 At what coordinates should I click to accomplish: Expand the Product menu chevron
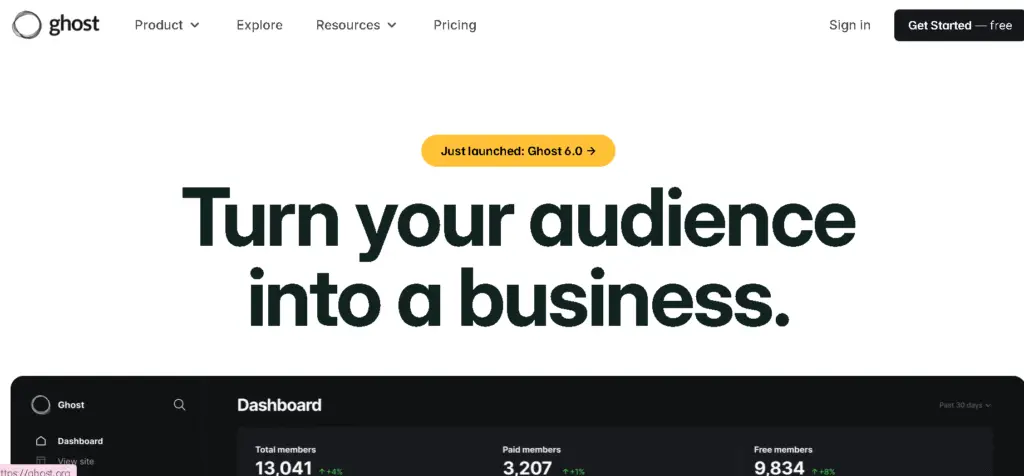coord(195,25)
